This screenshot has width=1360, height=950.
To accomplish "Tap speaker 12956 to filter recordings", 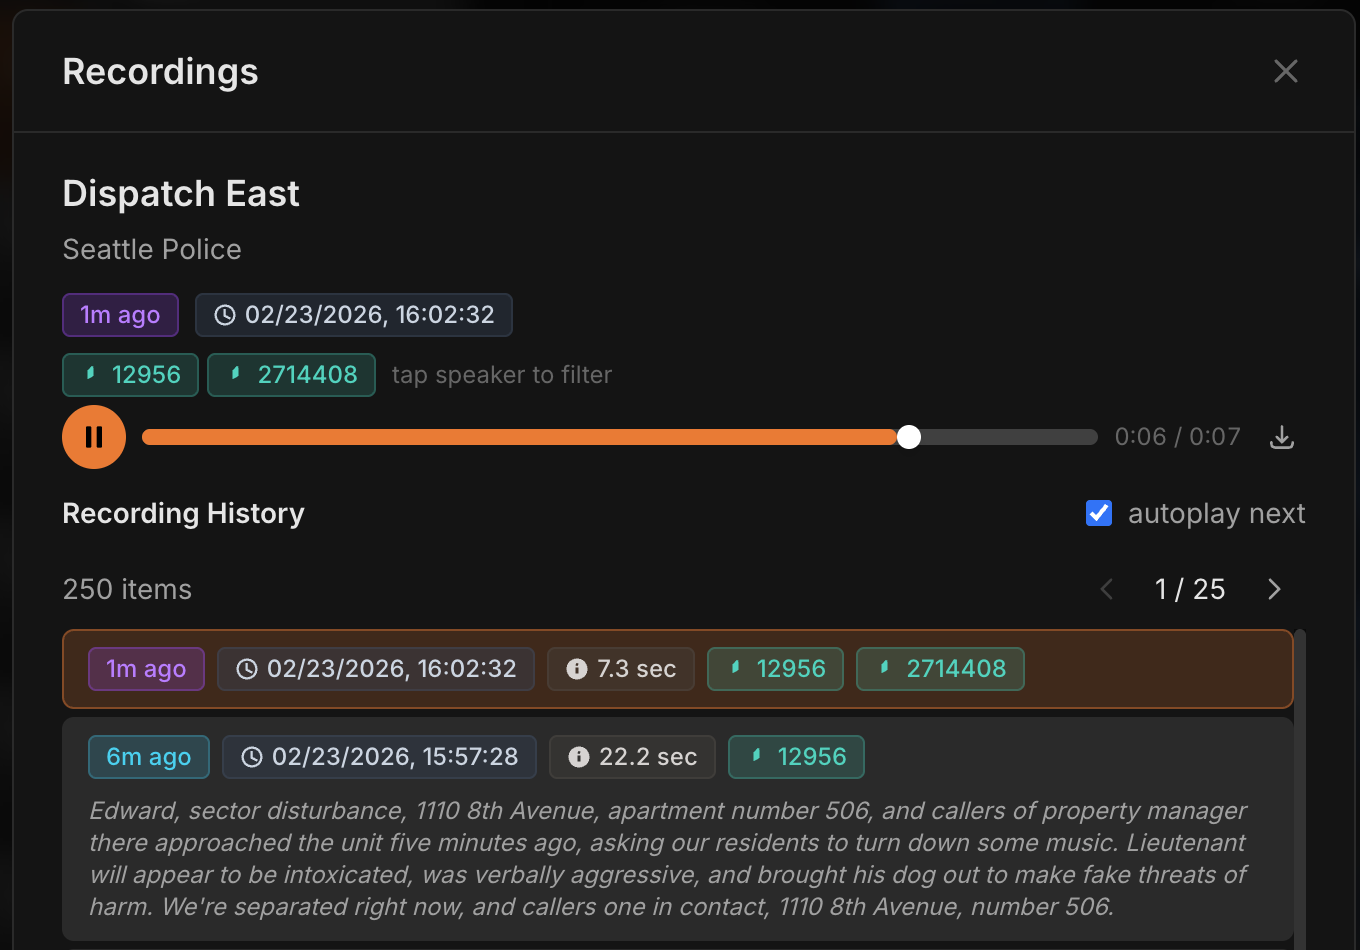I will pyautogui.click(x=130, y=375).
